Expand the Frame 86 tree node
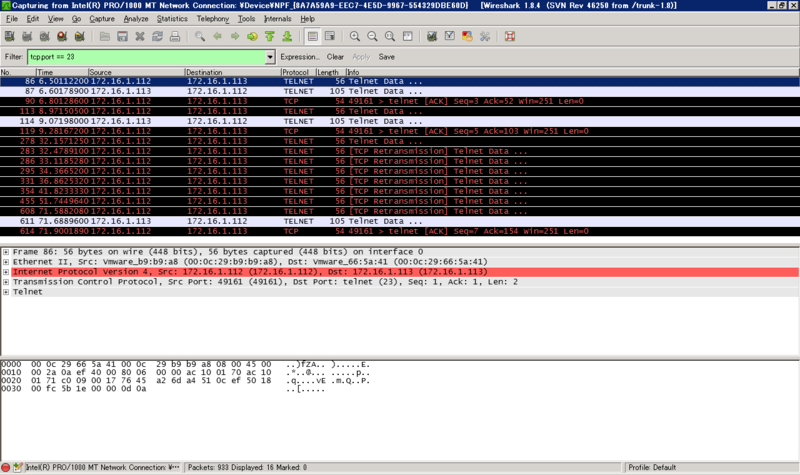 coord(6,252)
